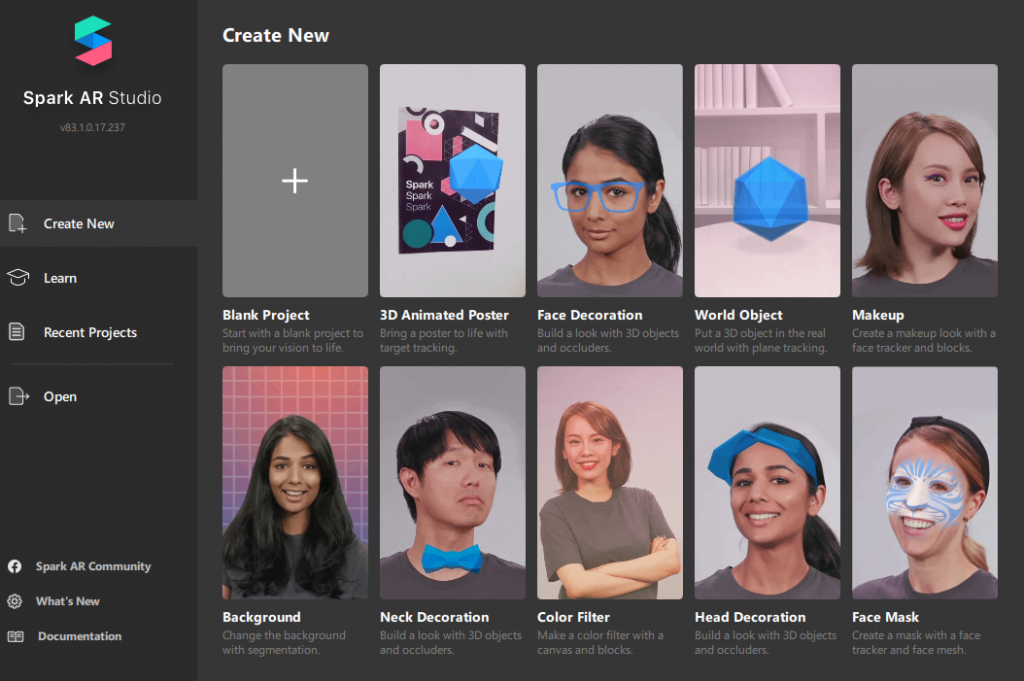Select the Makeup template thumbnail
Viewport: 1024px width, 681px height.
tap(924, 181)
